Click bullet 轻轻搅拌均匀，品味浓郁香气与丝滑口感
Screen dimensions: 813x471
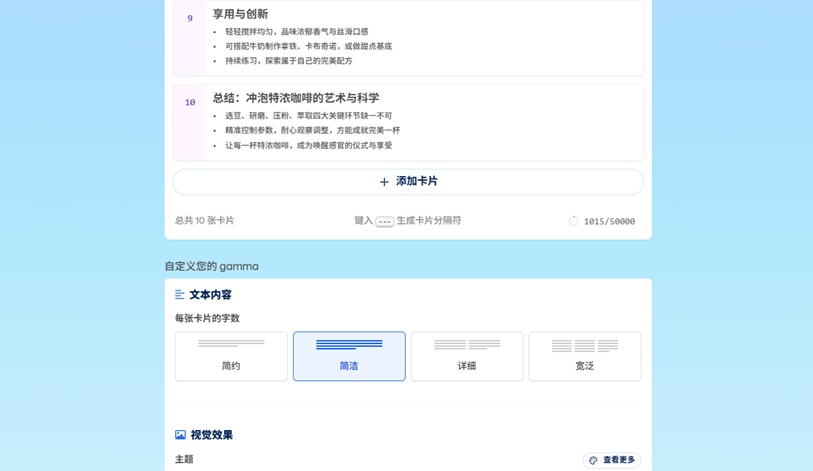pyautogui.click(x=297, y=32)
